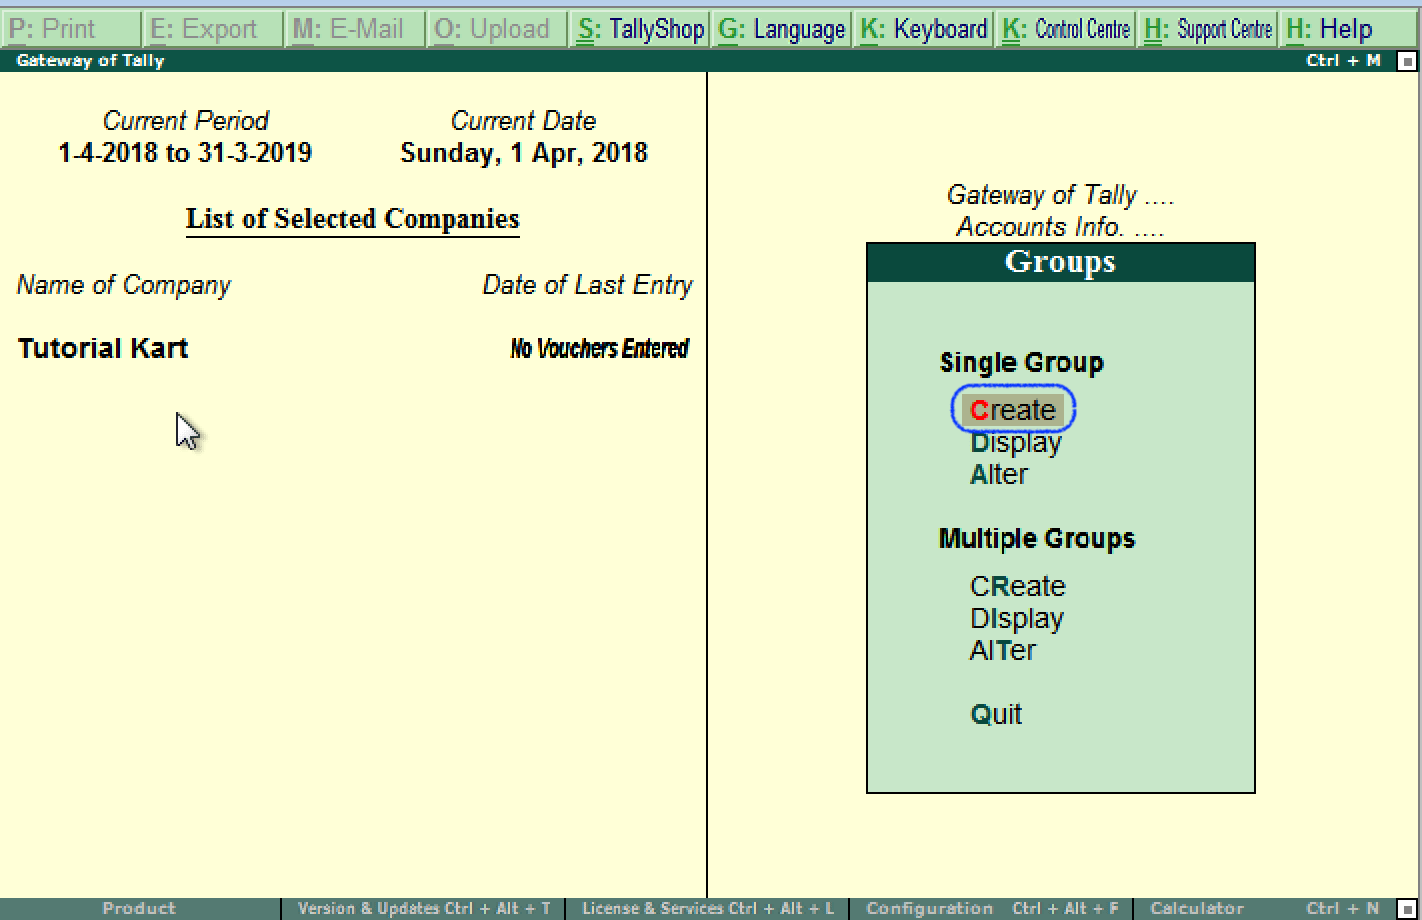Click the Tutorial Kart company name
The height and width of the screenshot is (920, 1422).
(x=103, y=348)
